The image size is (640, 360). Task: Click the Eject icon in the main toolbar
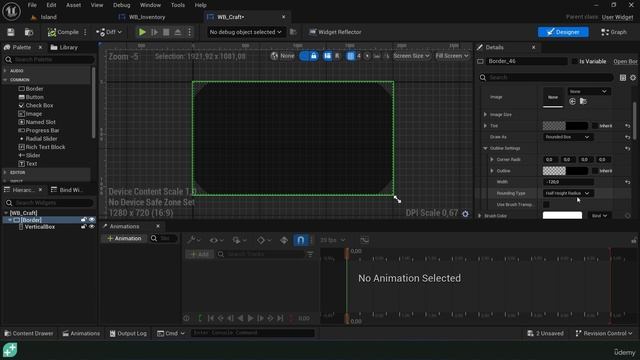tap(178, 32)
